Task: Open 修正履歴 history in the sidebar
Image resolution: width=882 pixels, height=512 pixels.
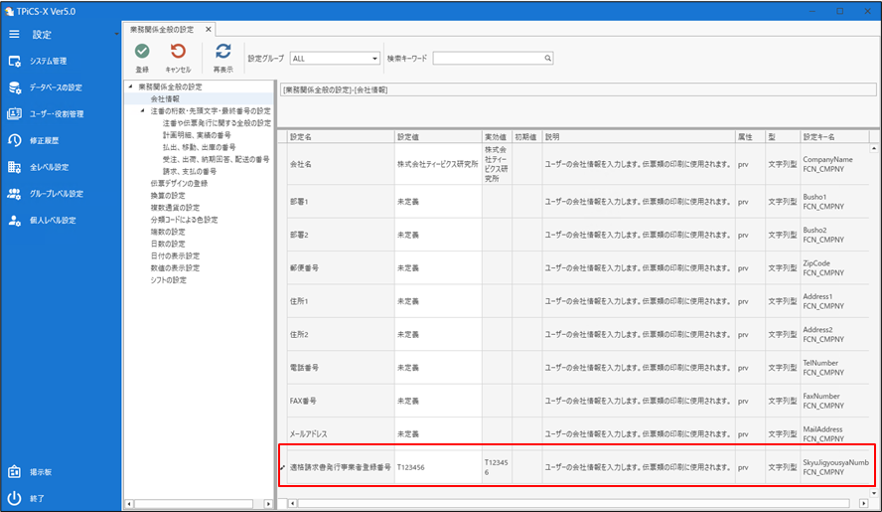Action: (43, 141)
